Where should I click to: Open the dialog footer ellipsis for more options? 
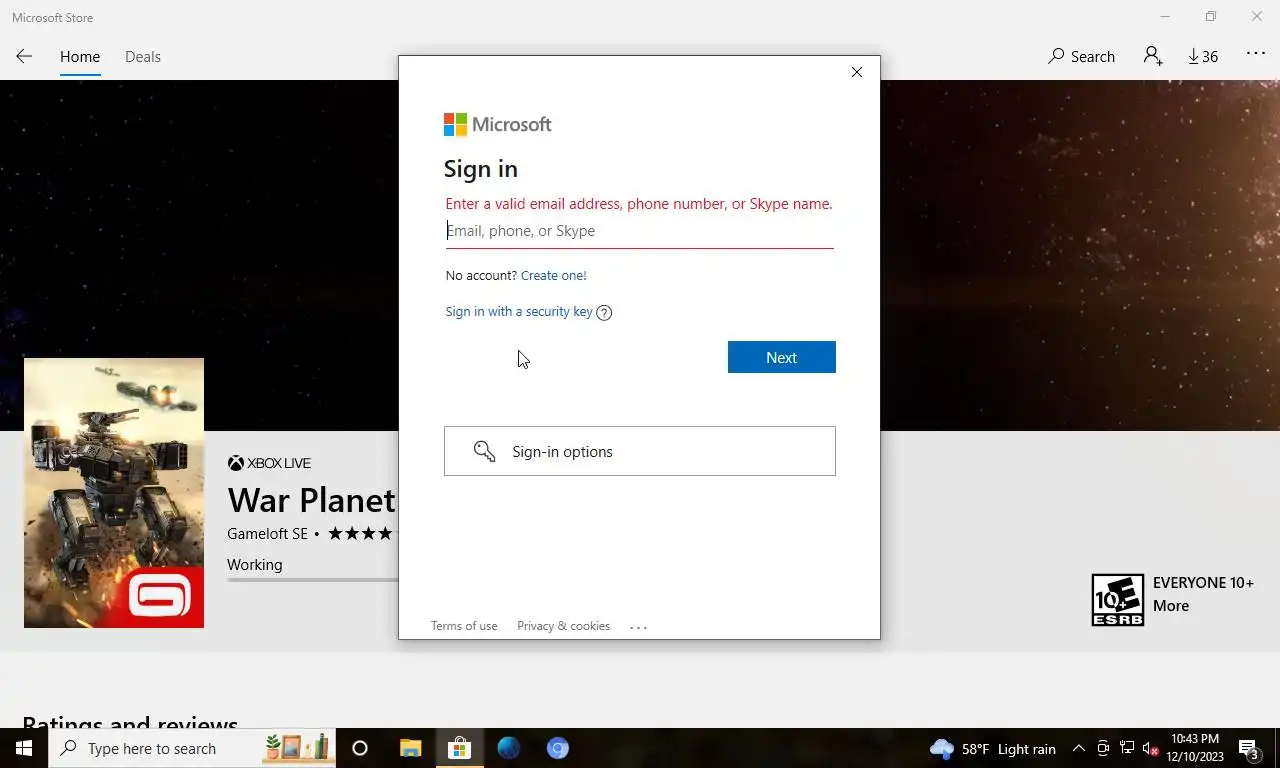[x=639, y=627]
